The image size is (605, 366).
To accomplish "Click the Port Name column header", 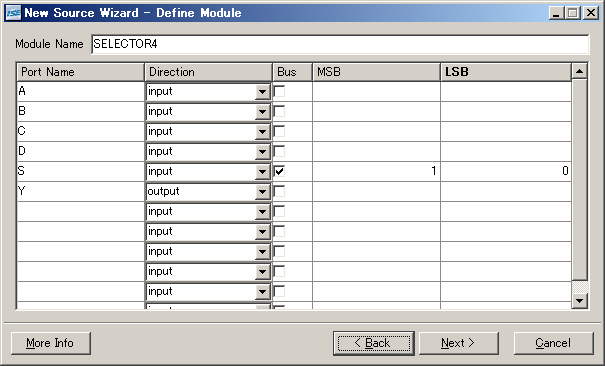I will pos(81,72).
